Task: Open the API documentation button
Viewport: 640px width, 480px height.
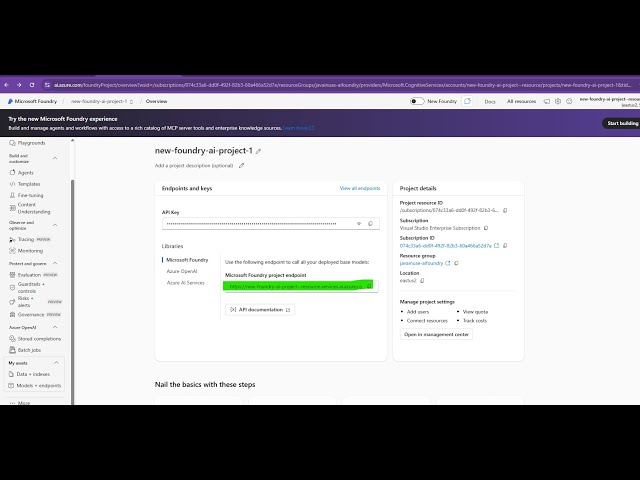Action: (x=260, y=310)
